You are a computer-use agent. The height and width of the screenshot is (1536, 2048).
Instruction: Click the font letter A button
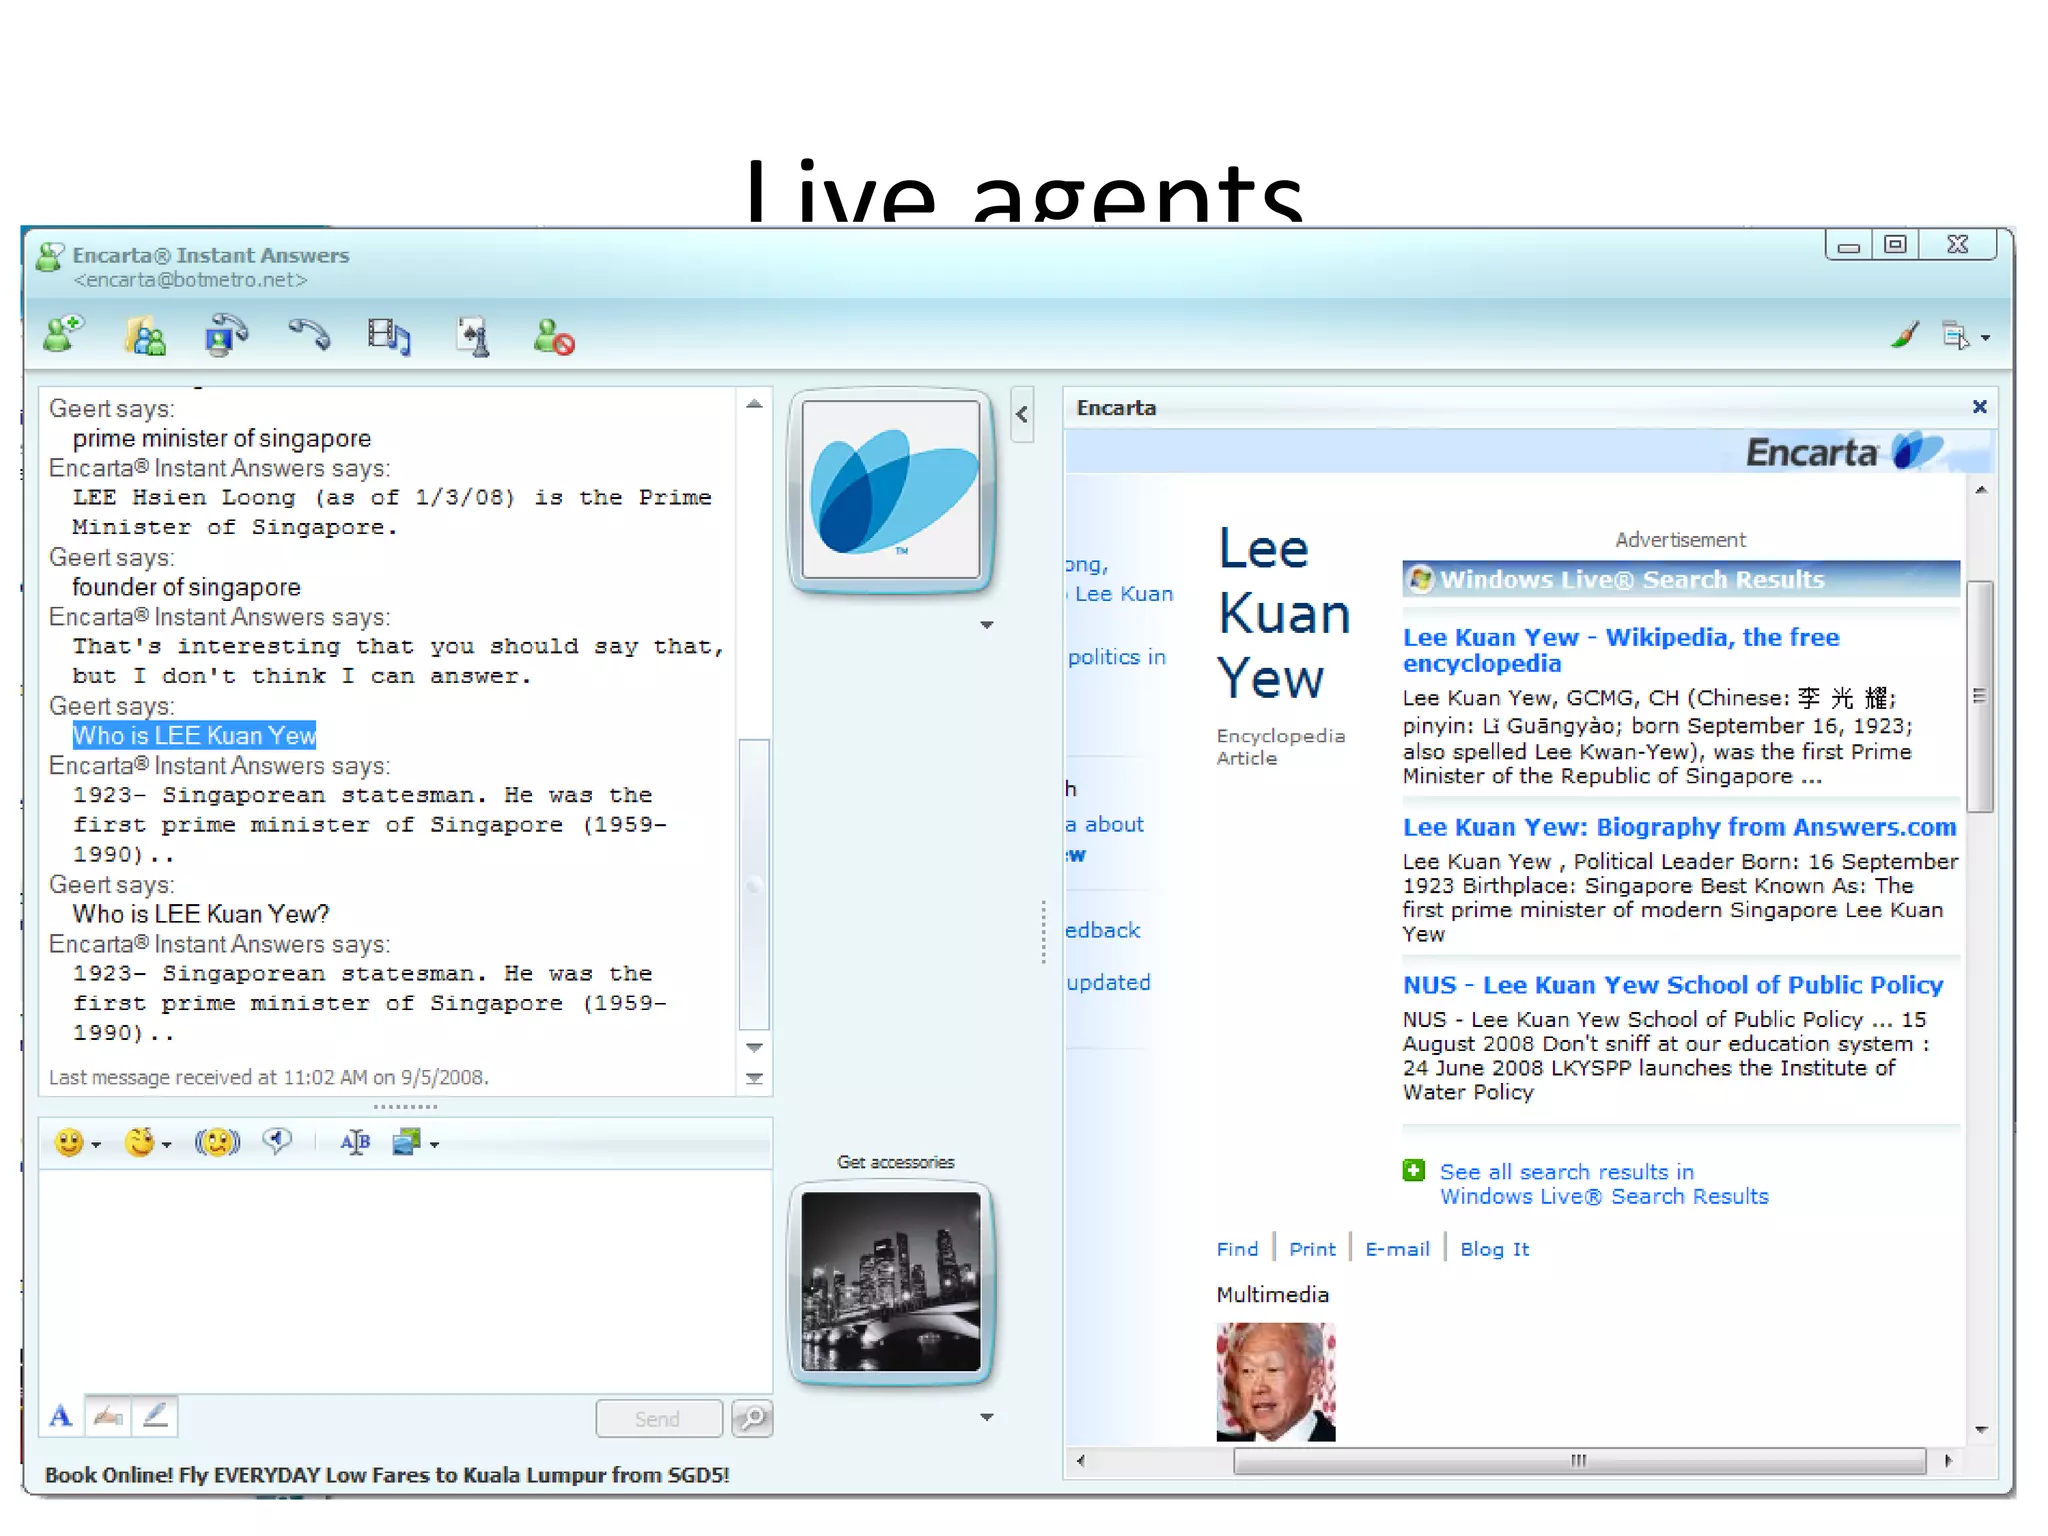click(x=61, y=1416)
